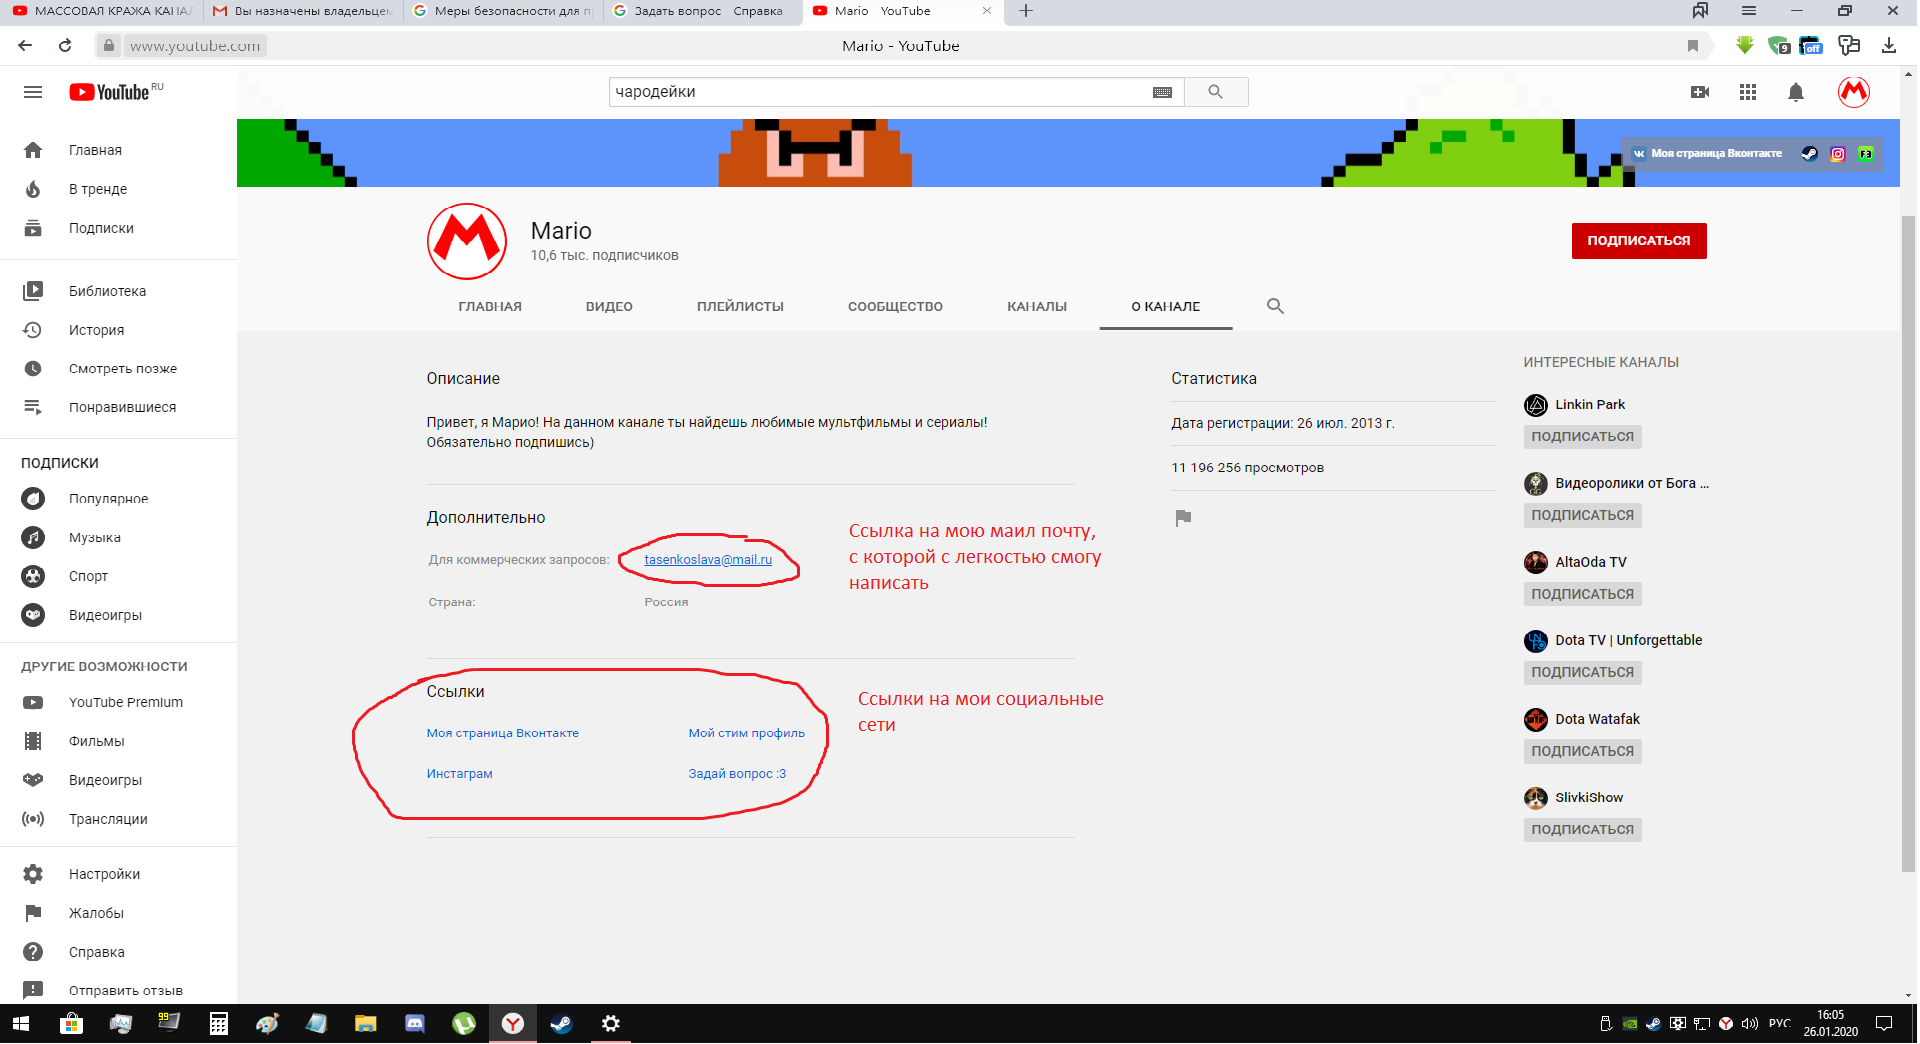Image resolution: width=1920 pixels, height=1044 pixels.
Task: Open the Linkin Park channel avatar
Action: 1536,405
